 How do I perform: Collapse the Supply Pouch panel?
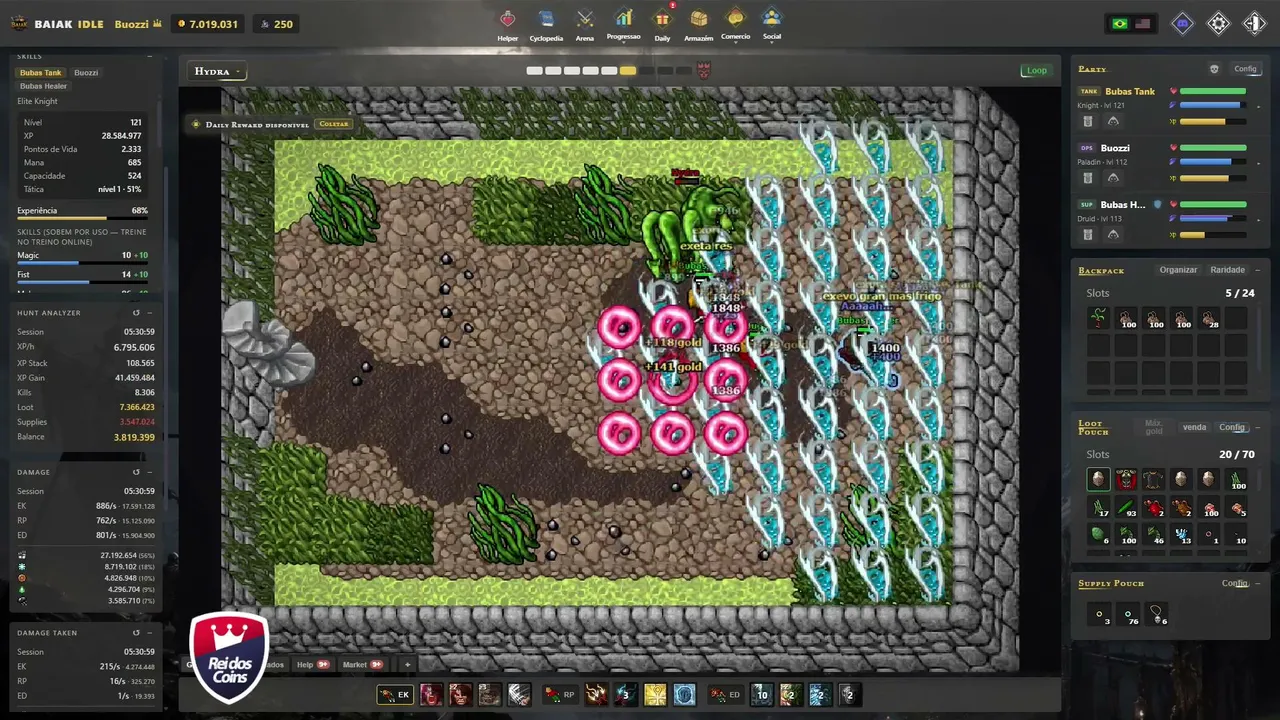(x=1257, y=583)
